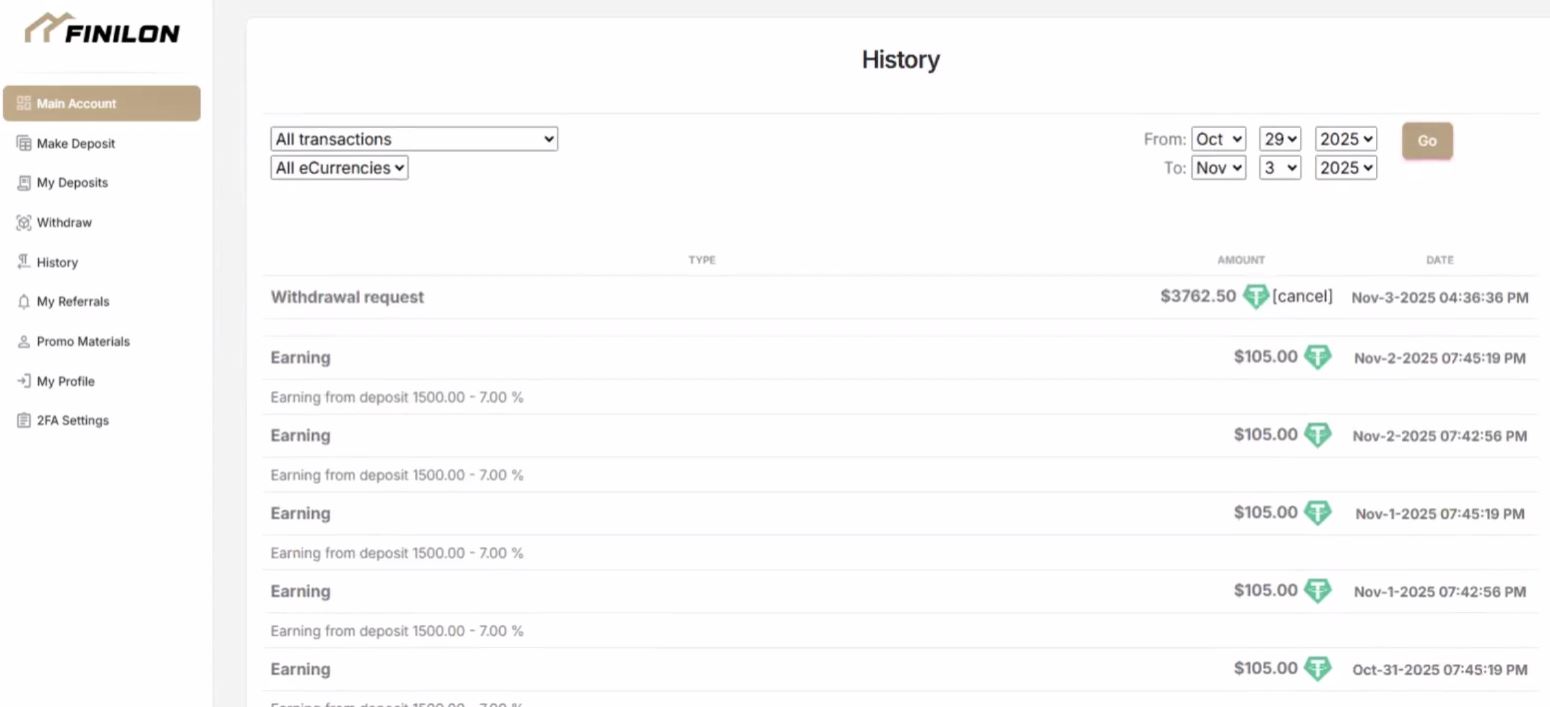Select Main Account in the sidebar

point(101,104)
